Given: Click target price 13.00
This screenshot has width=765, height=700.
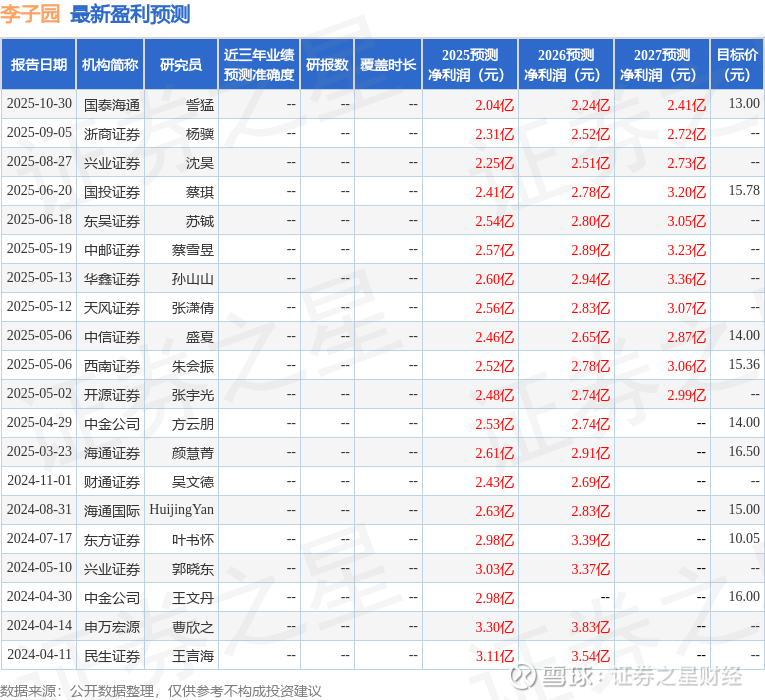Looking at the screenshot, I should pyautogui.click(x=744, y=103).
